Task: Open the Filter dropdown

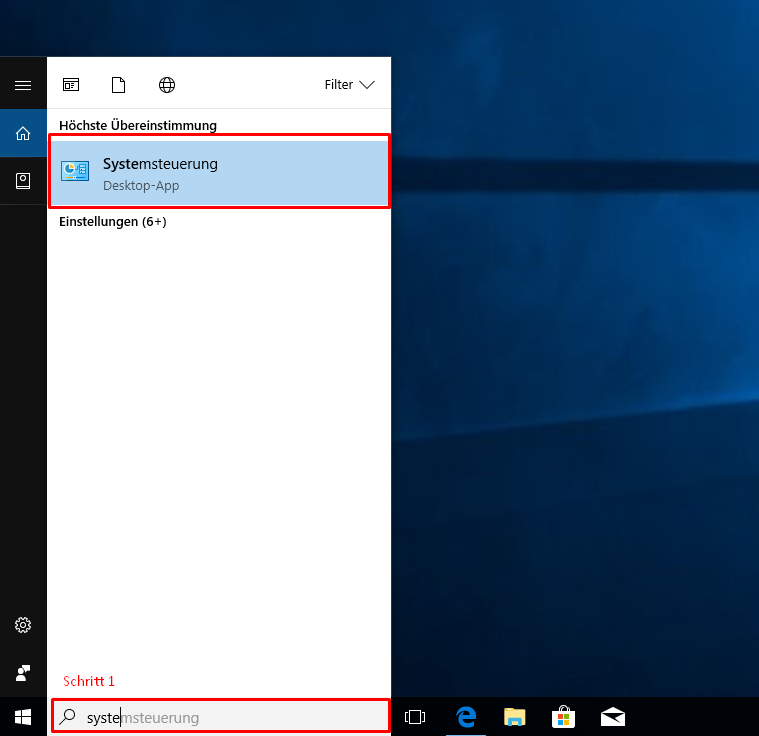Action: (349, 85)
